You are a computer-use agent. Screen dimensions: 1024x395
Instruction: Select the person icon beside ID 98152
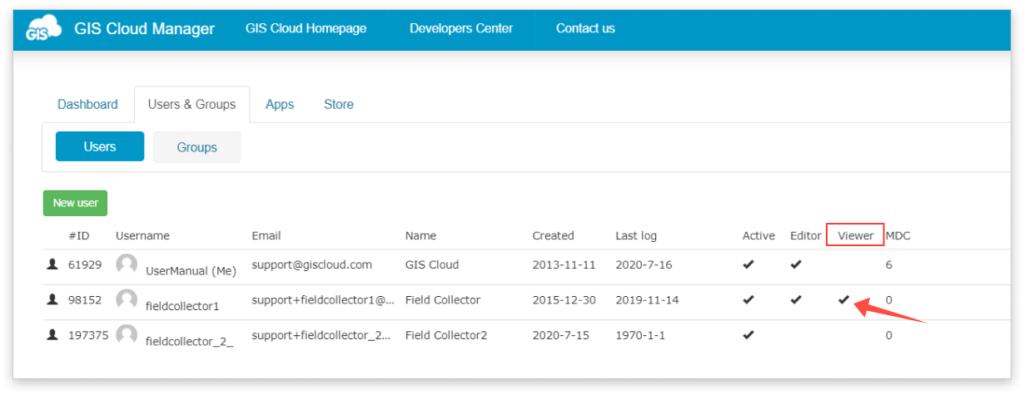point(52,300)
